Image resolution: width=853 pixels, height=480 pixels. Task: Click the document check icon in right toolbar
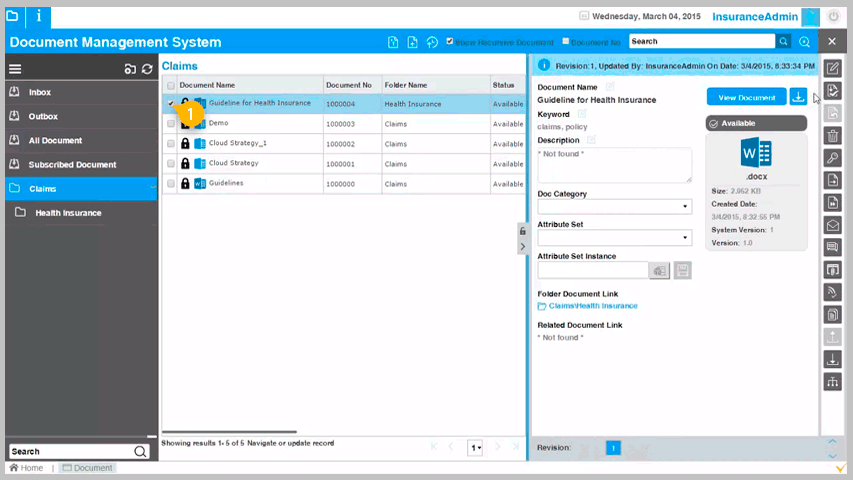(x=832, y=90)
